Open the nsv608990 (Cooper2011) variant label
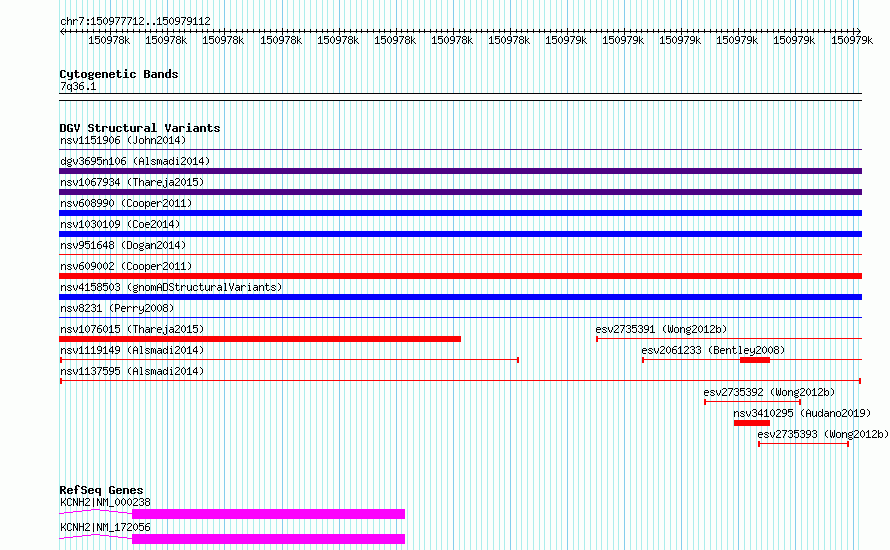 pyautogui.click(x=126, y=203)
